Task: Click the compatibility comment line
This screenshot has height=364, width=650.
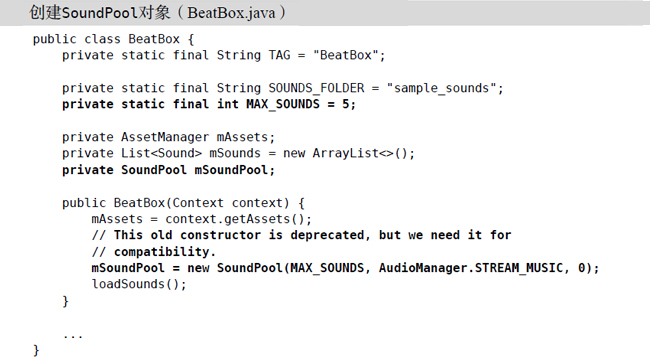Action: [154, 252]
